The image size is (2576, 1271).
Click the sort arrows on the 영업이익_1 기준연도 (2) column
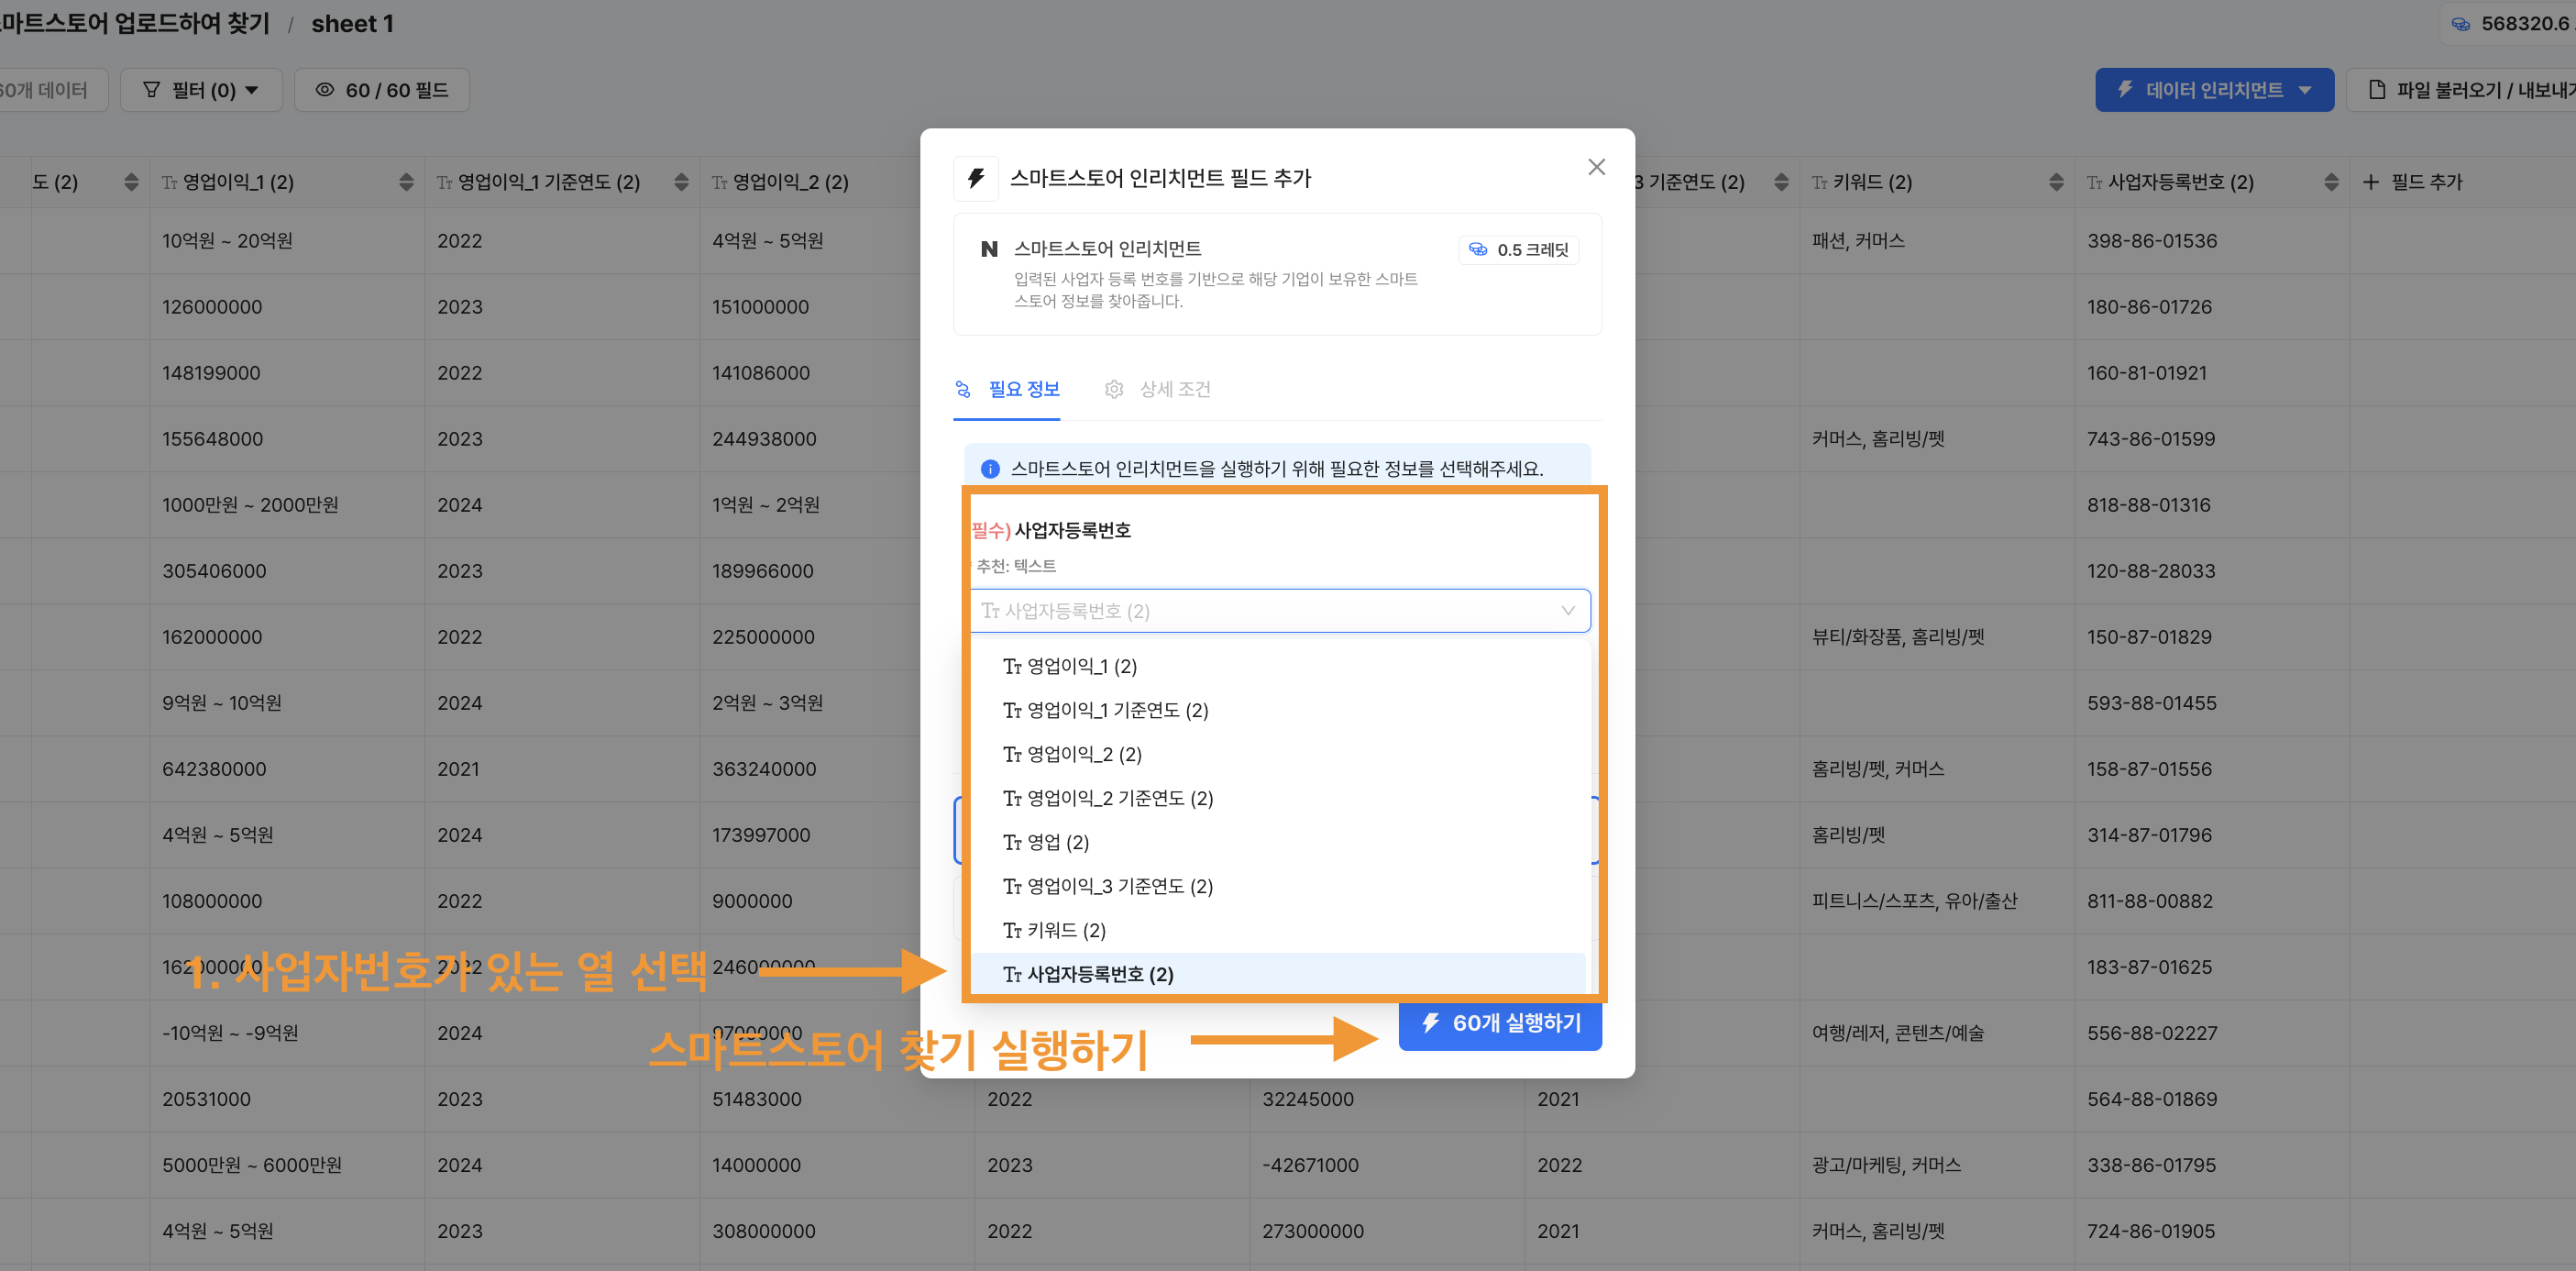681,182
